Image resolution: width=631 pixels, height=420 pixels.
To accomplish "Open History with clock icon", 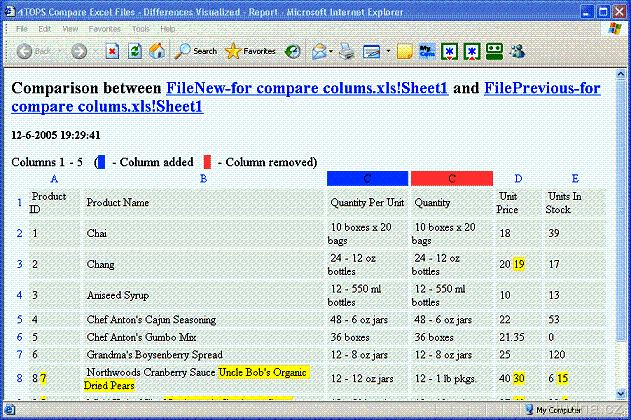I will pos(293,51).
